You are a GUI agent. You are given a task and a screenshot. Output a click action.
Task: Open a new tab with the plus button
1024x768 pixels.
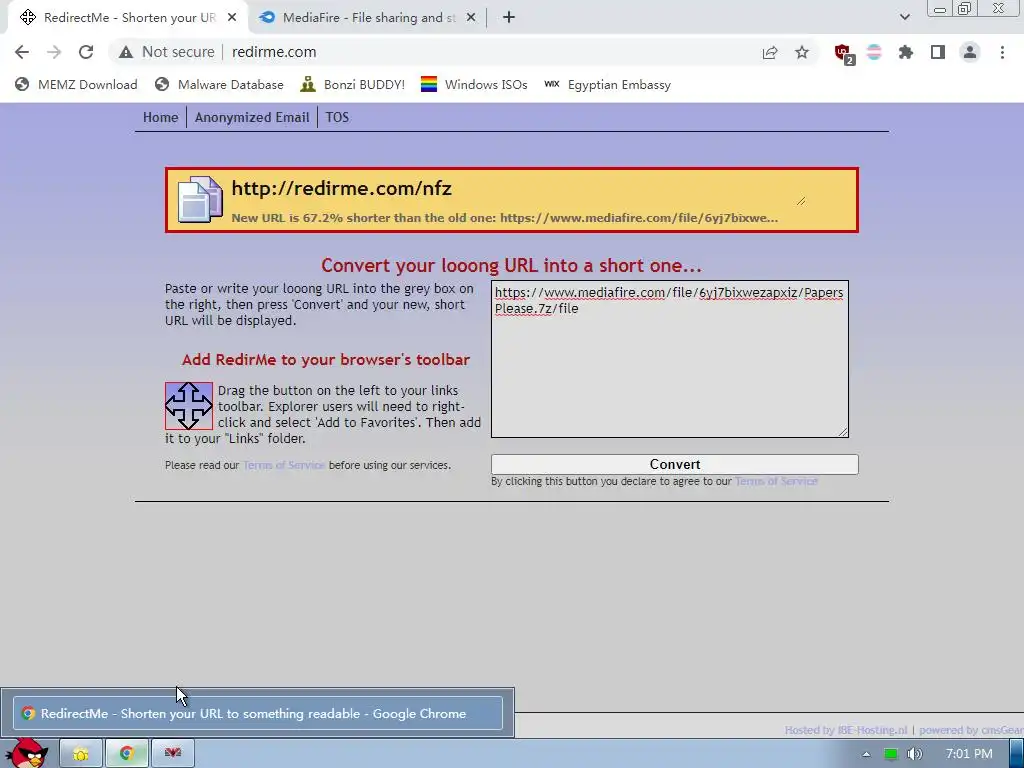pyautogui.click(x=509, y=18)
